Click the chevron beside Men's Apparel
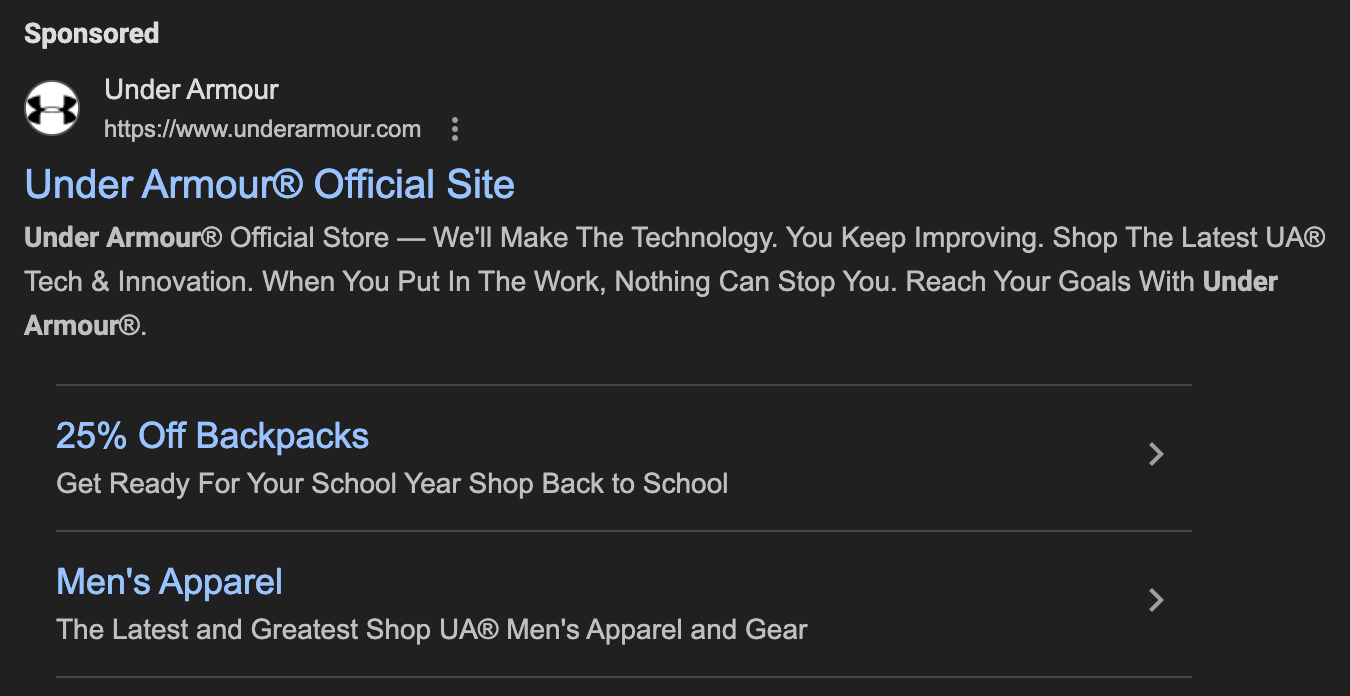This screenshot has width=1350, height=696. (x=1156, y=600)
